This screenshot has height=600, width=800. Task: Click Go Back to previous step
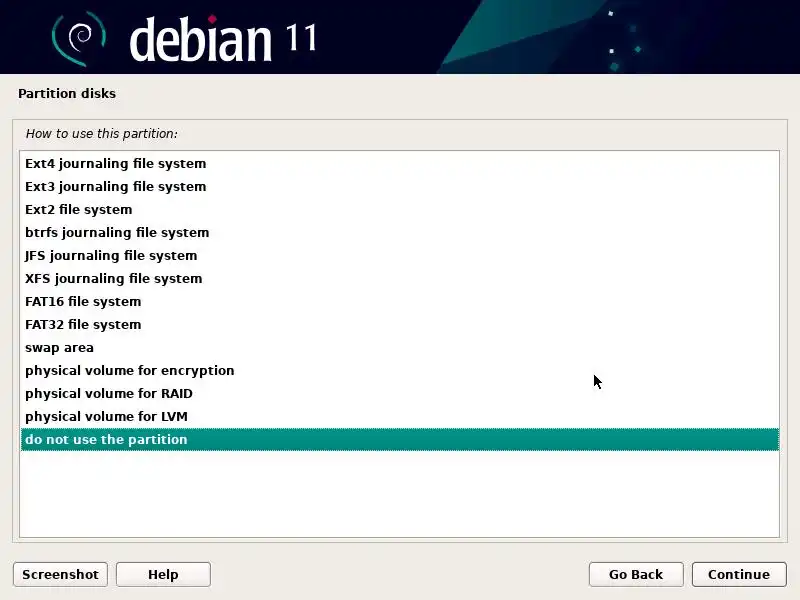click(636, 574)
